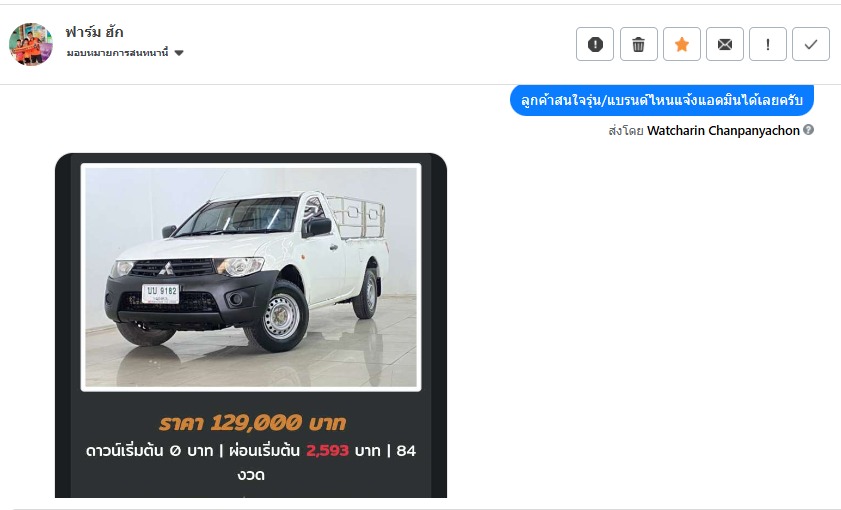Image resolution: width=841 pixels, height=510 pixels.
Task: Open the white Mitsubishi pickup truck photo
Action: coord(251,277)
